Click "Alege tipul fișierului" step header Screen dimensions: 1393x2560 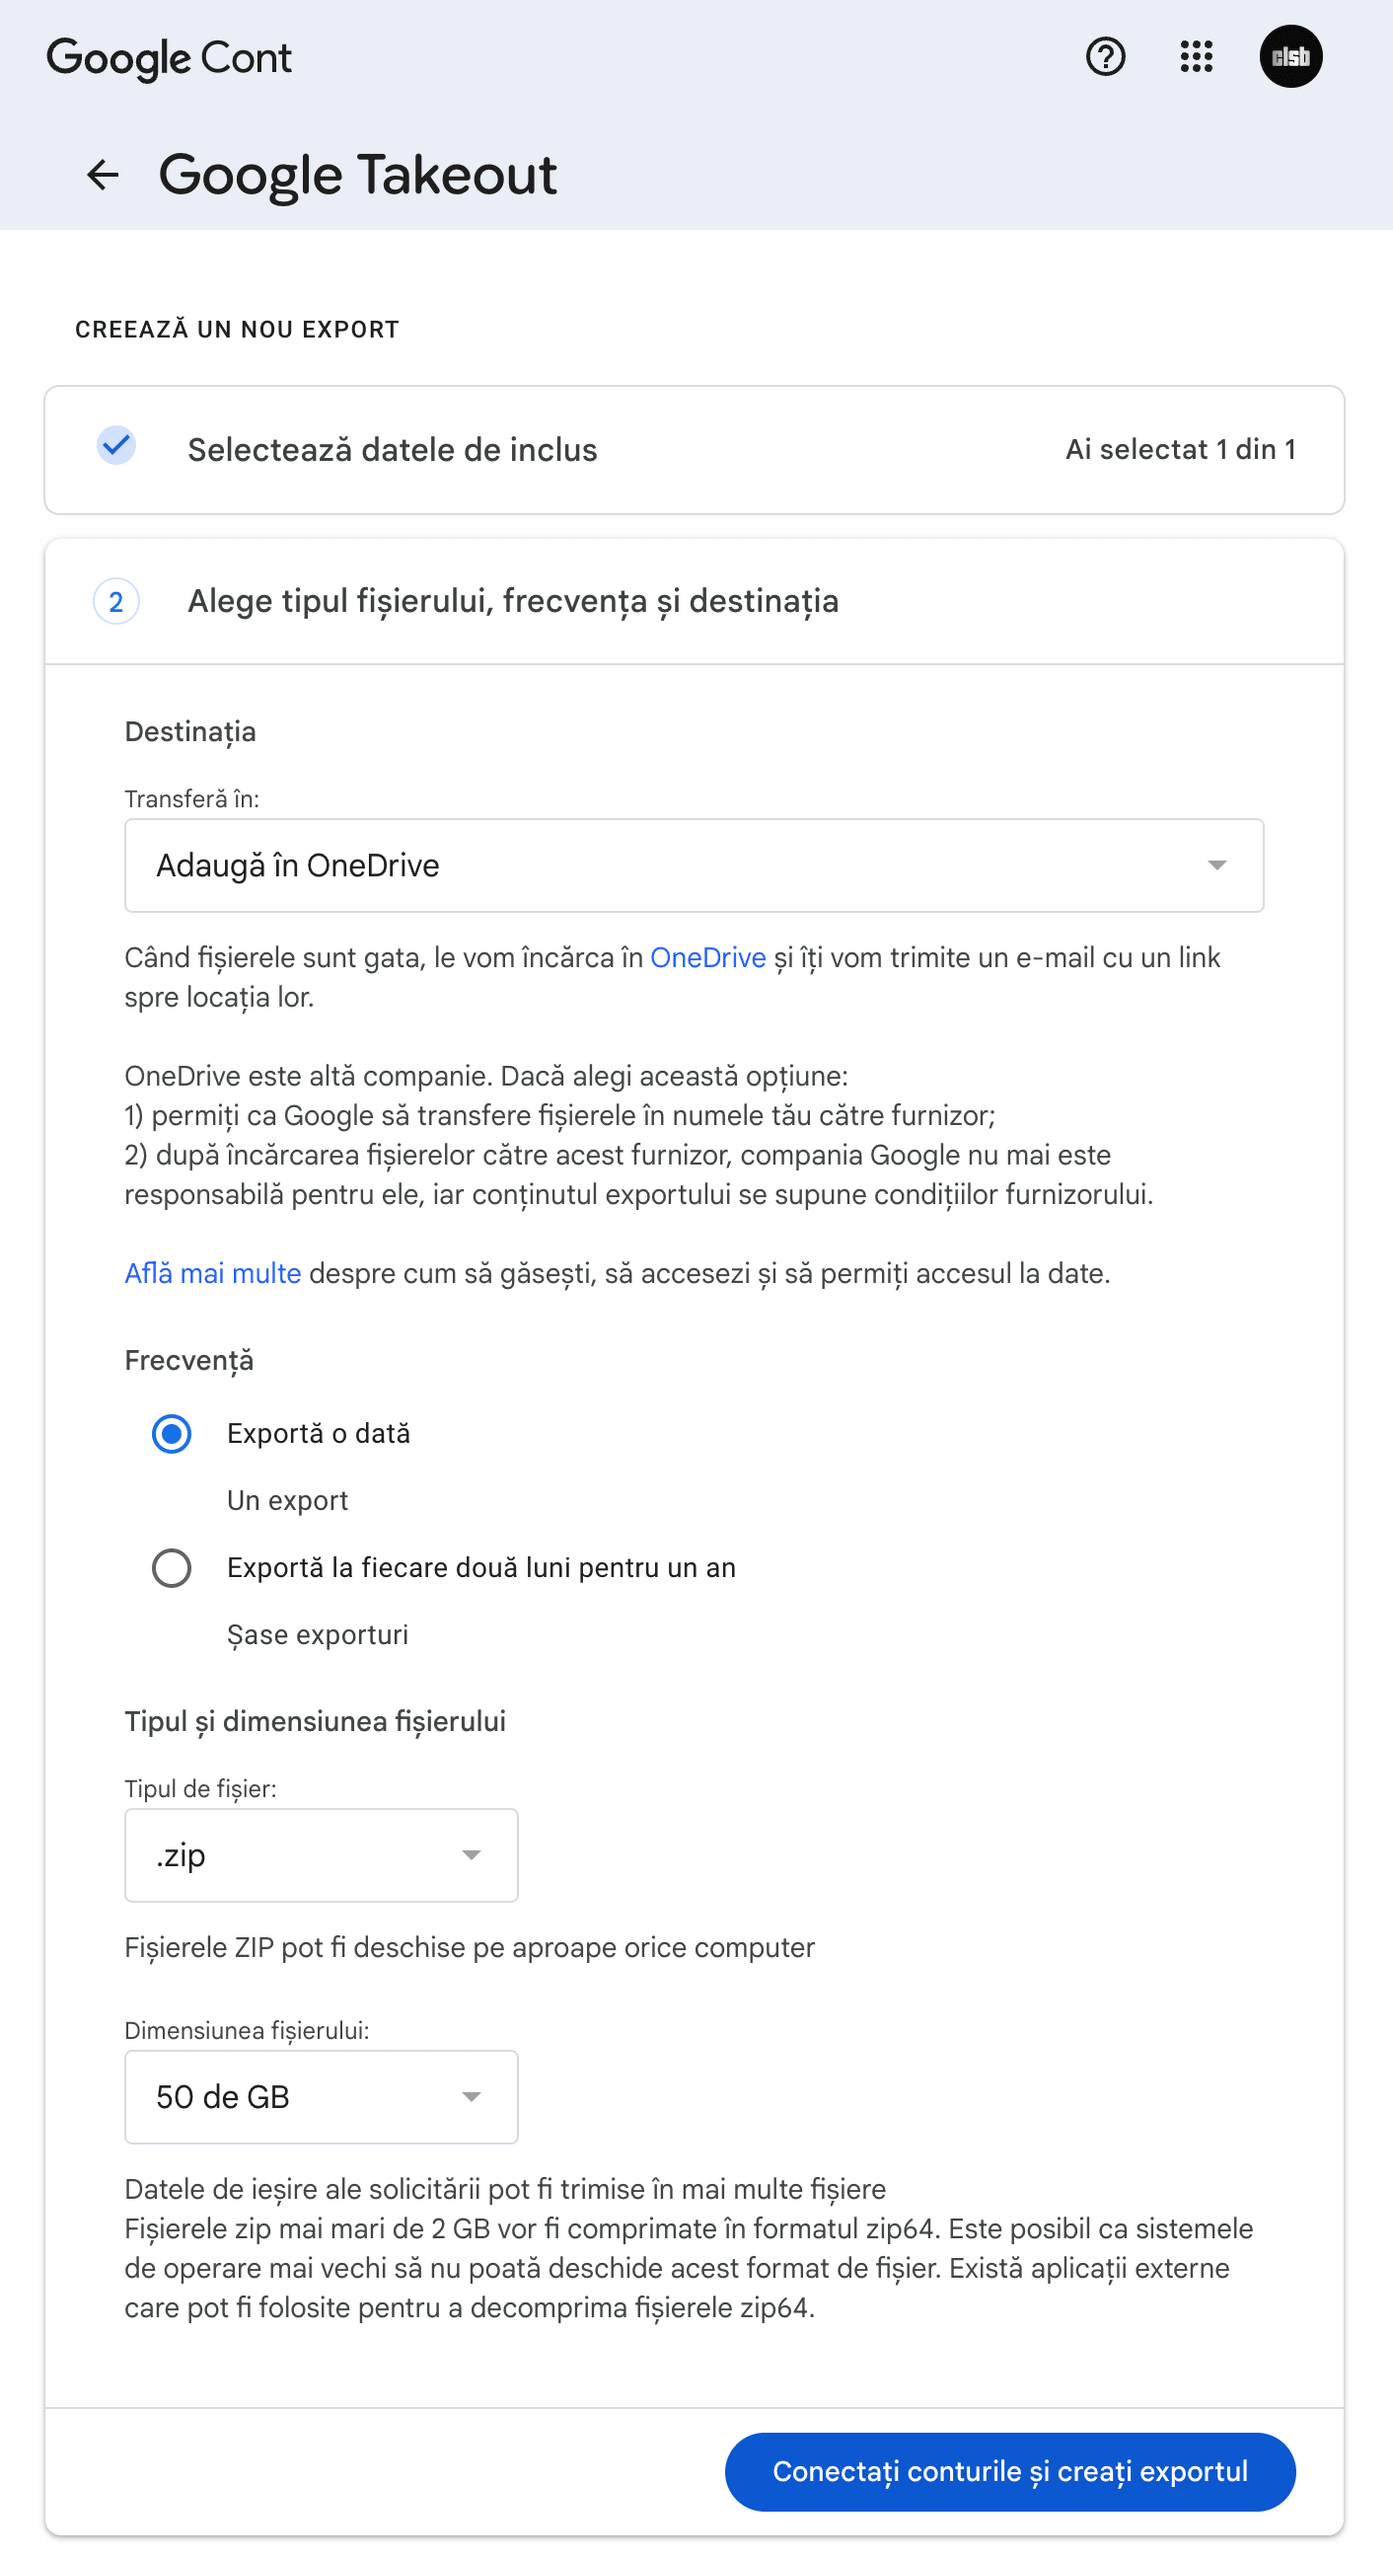coord(513,602)
